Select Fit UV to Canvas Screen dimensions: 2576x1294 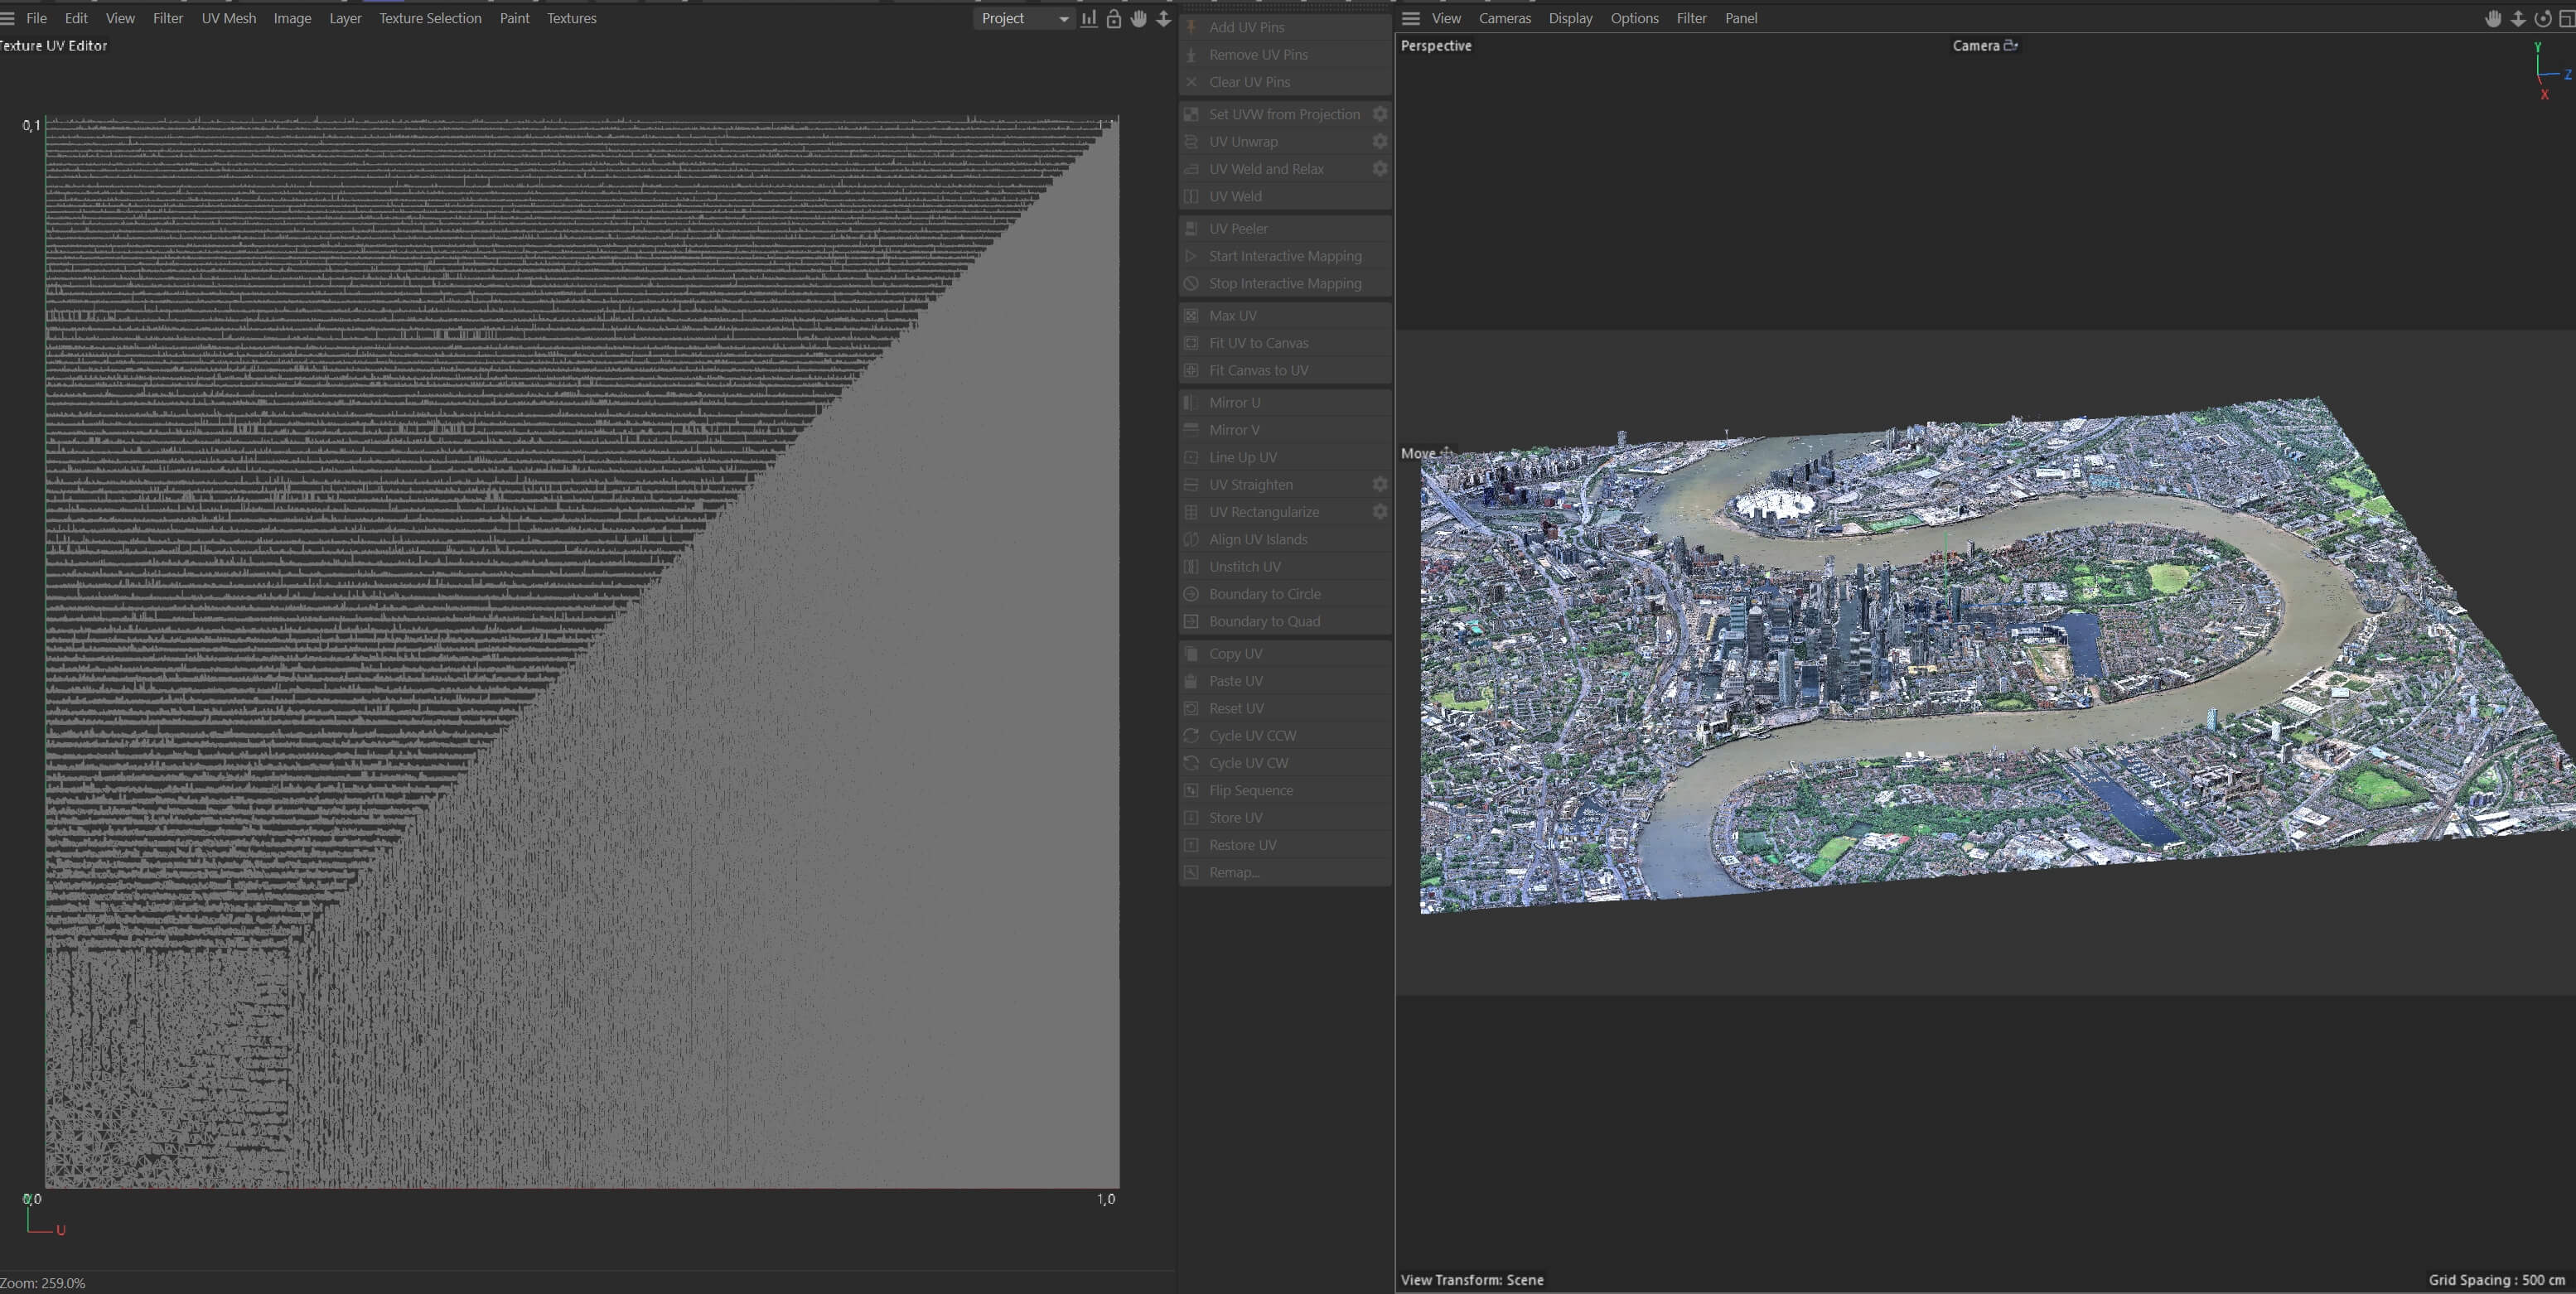1286,342
